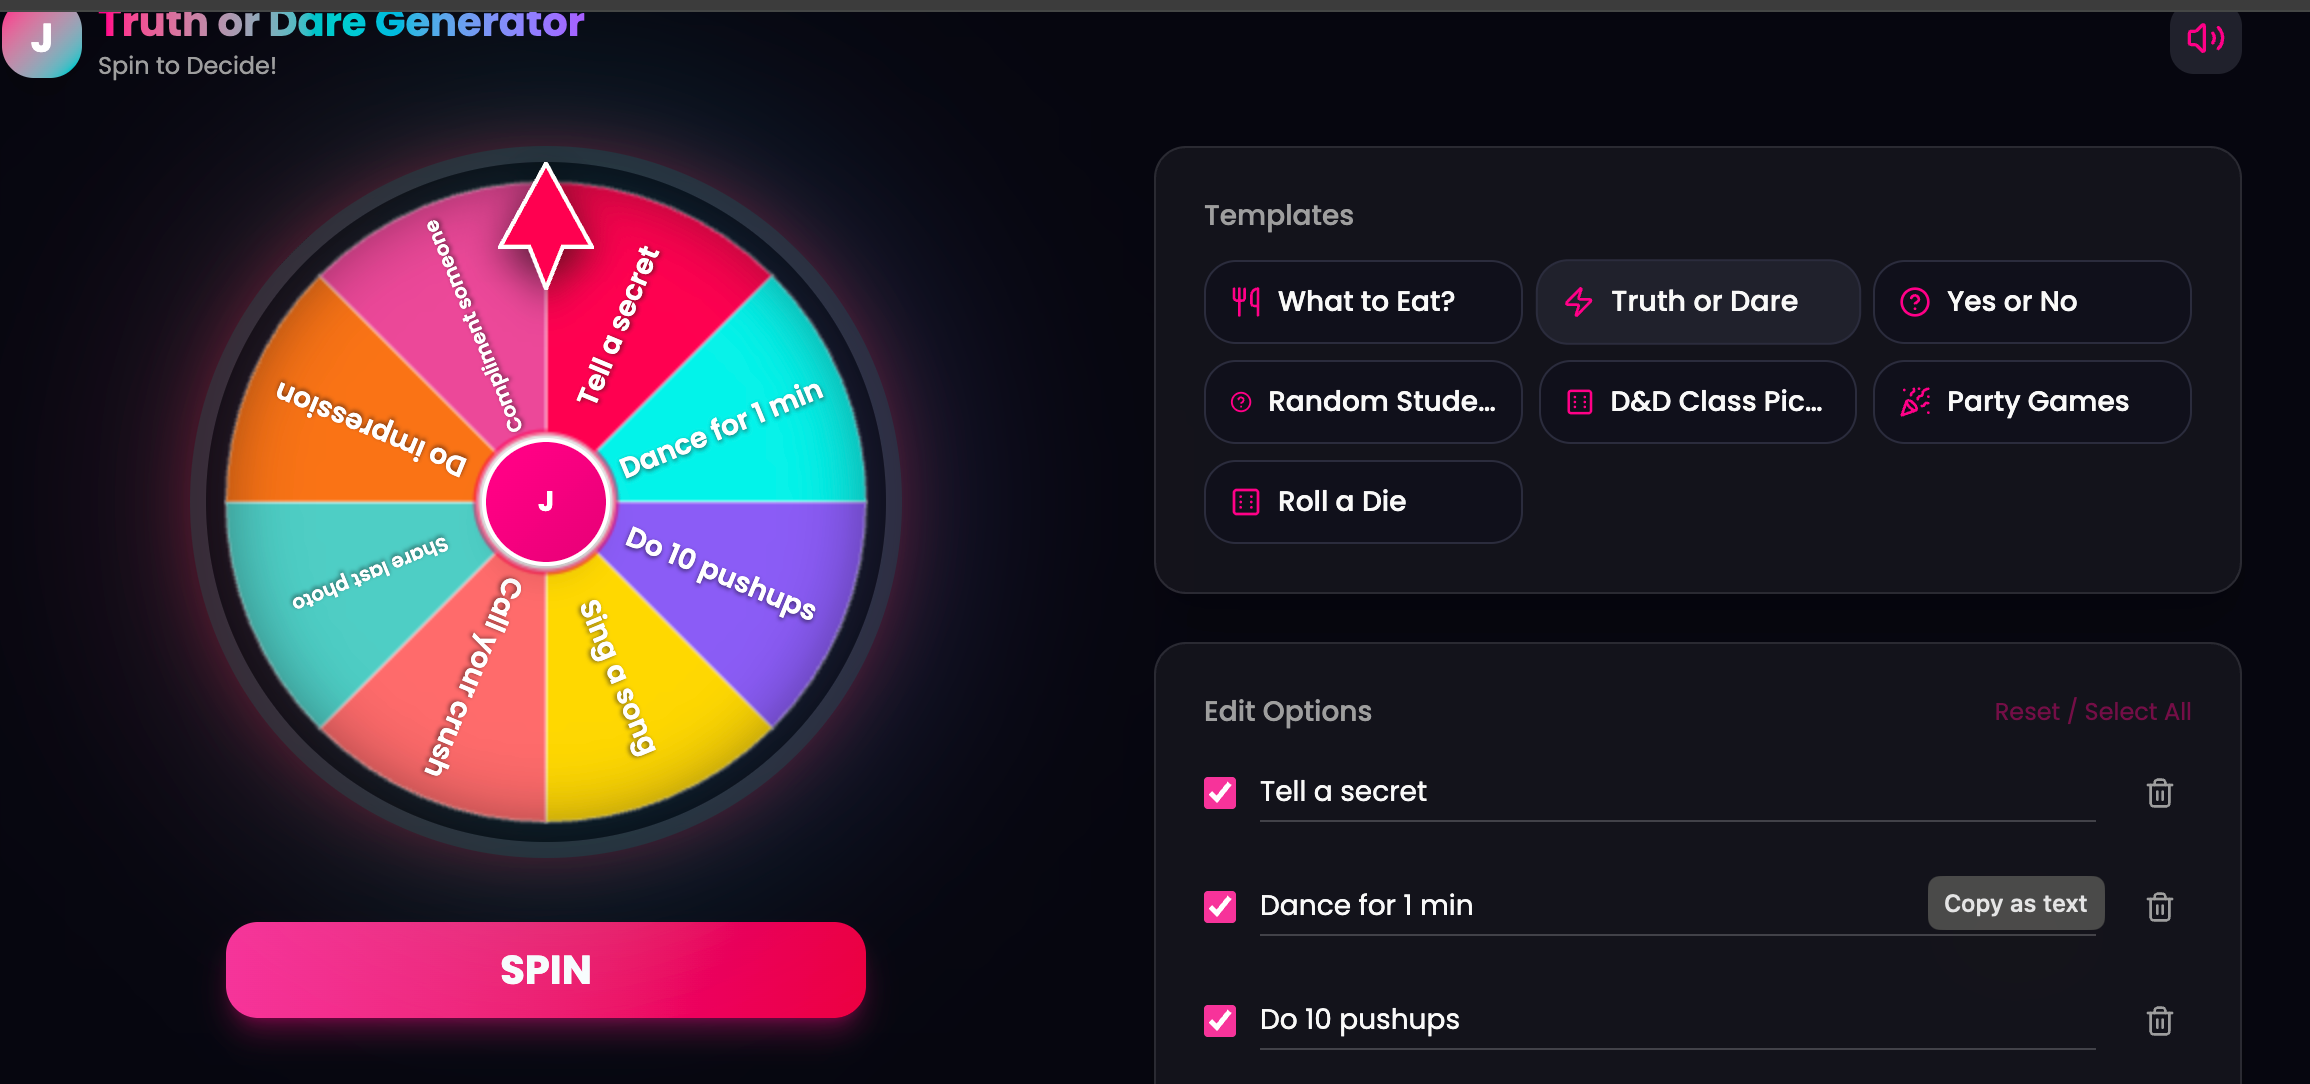Click the lightning icon on Truth or Dare template

[x=1580, y=301]
